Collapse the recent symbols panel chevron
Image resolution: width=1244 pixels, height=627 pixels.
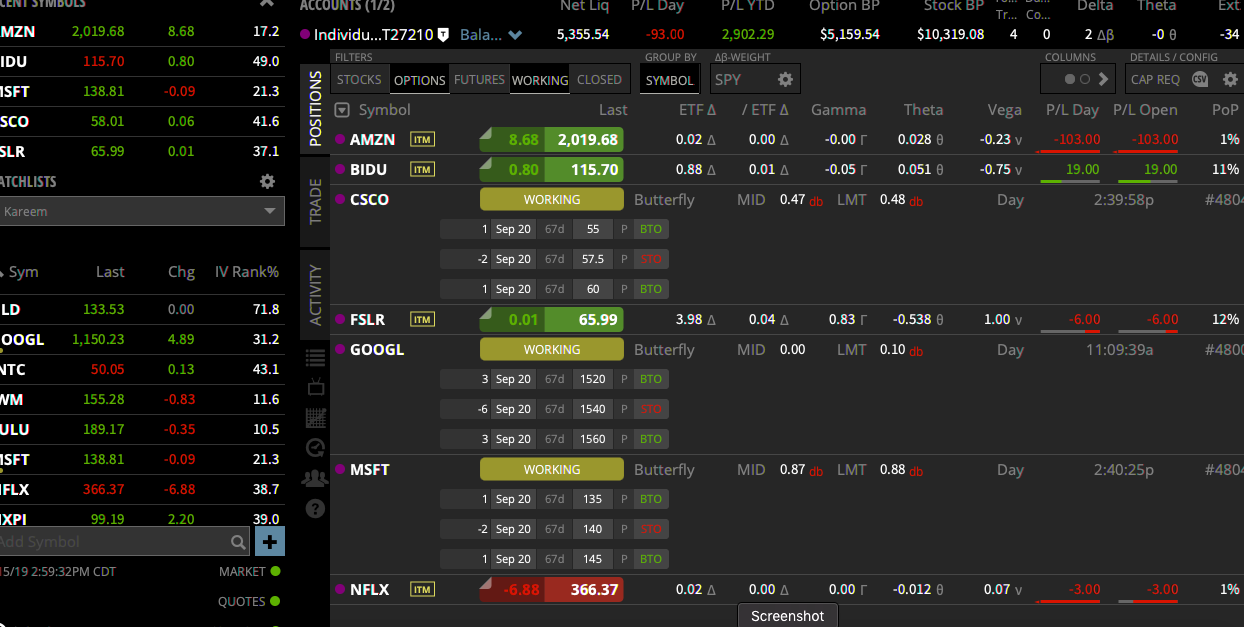click(x=266, y=4)
